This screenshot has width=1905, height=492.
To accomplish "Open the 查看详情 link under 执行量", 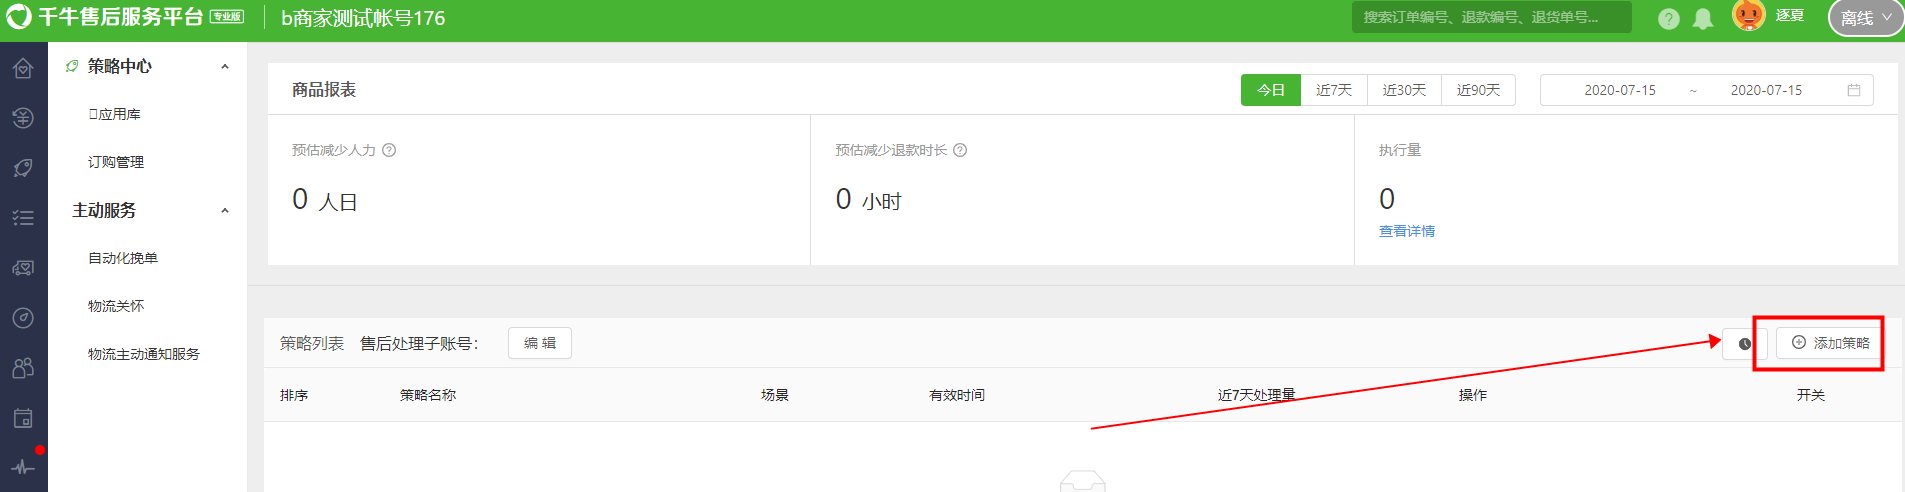I will point(1407,231).
